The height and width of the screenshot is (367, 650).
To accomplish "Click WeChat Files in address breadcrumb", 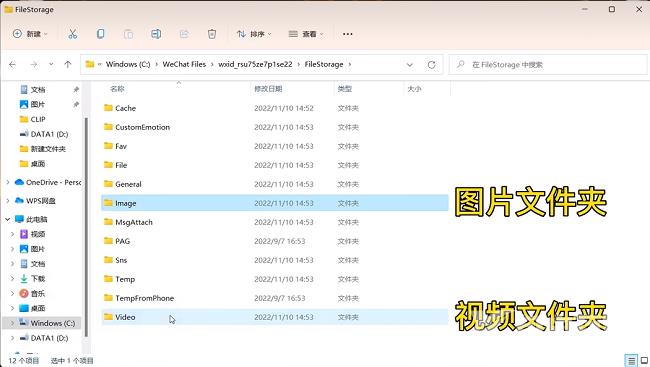I will coord(184,64).
